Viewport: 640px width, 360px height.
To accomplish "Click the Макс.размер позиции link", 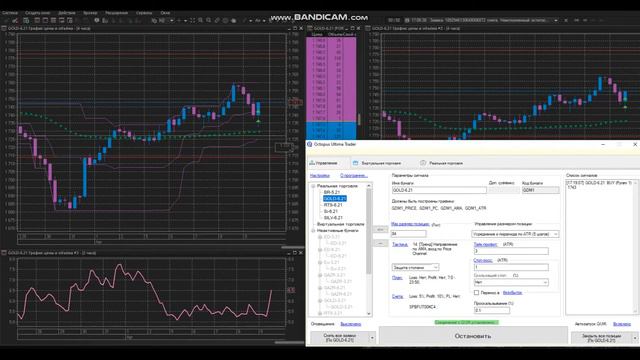I will coord(410,224).
